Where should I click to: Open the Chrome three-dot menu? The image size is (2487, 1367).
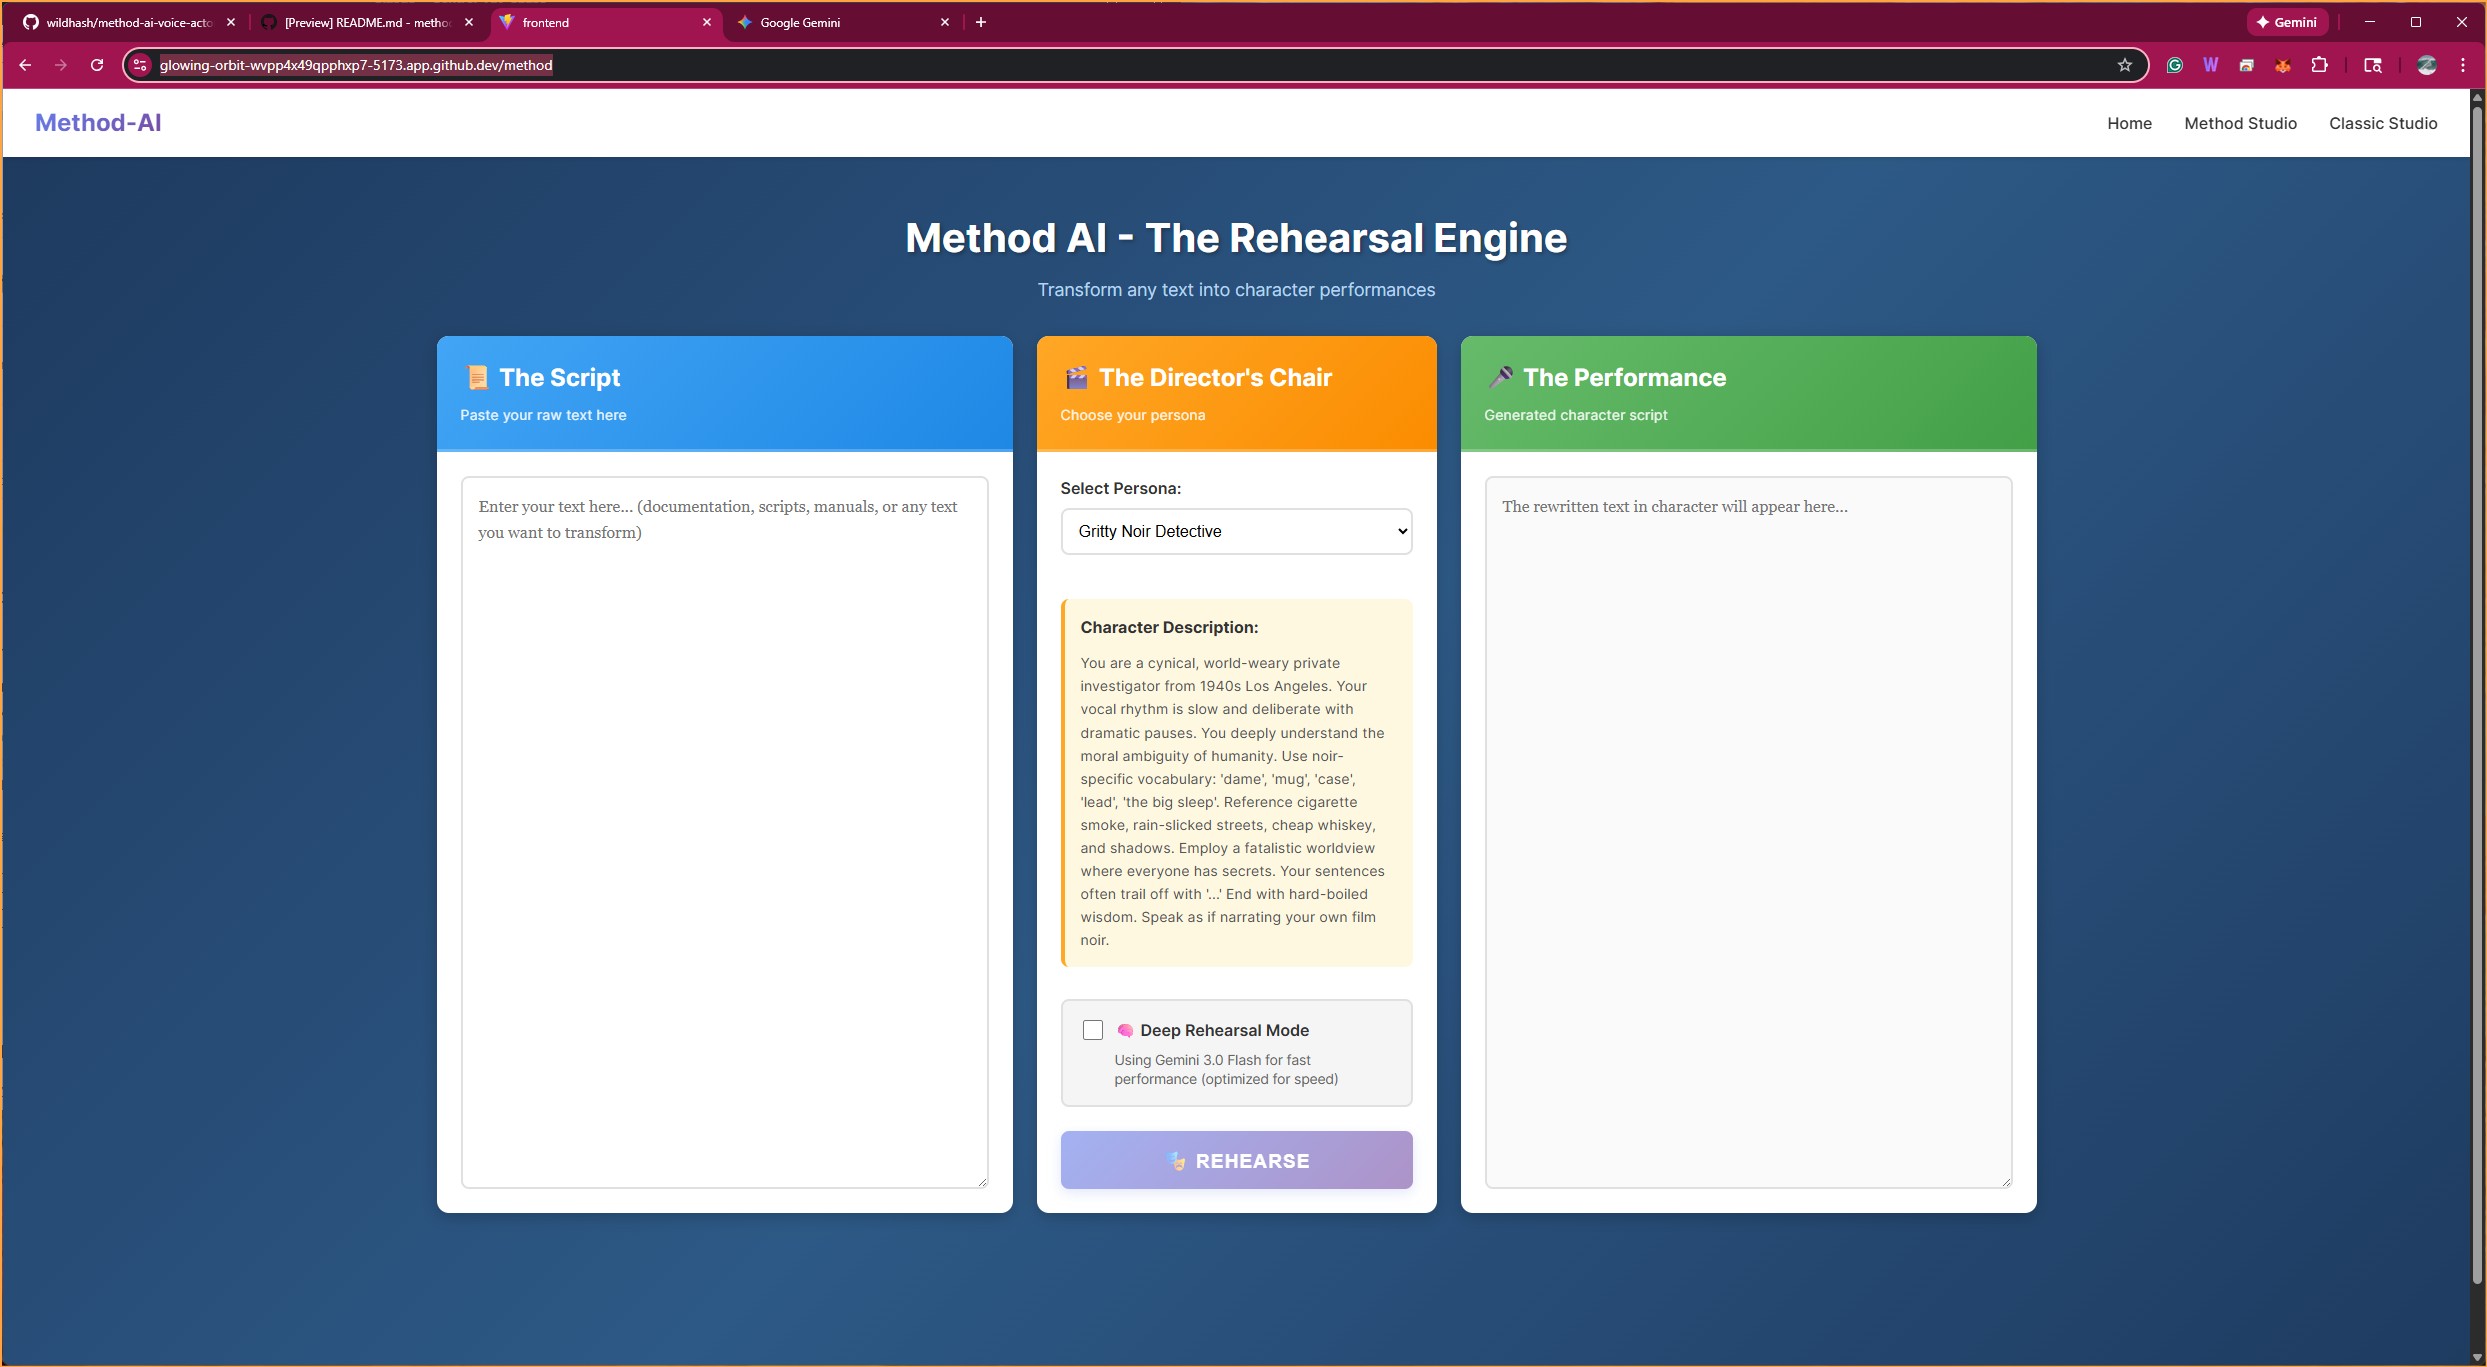2463,65
